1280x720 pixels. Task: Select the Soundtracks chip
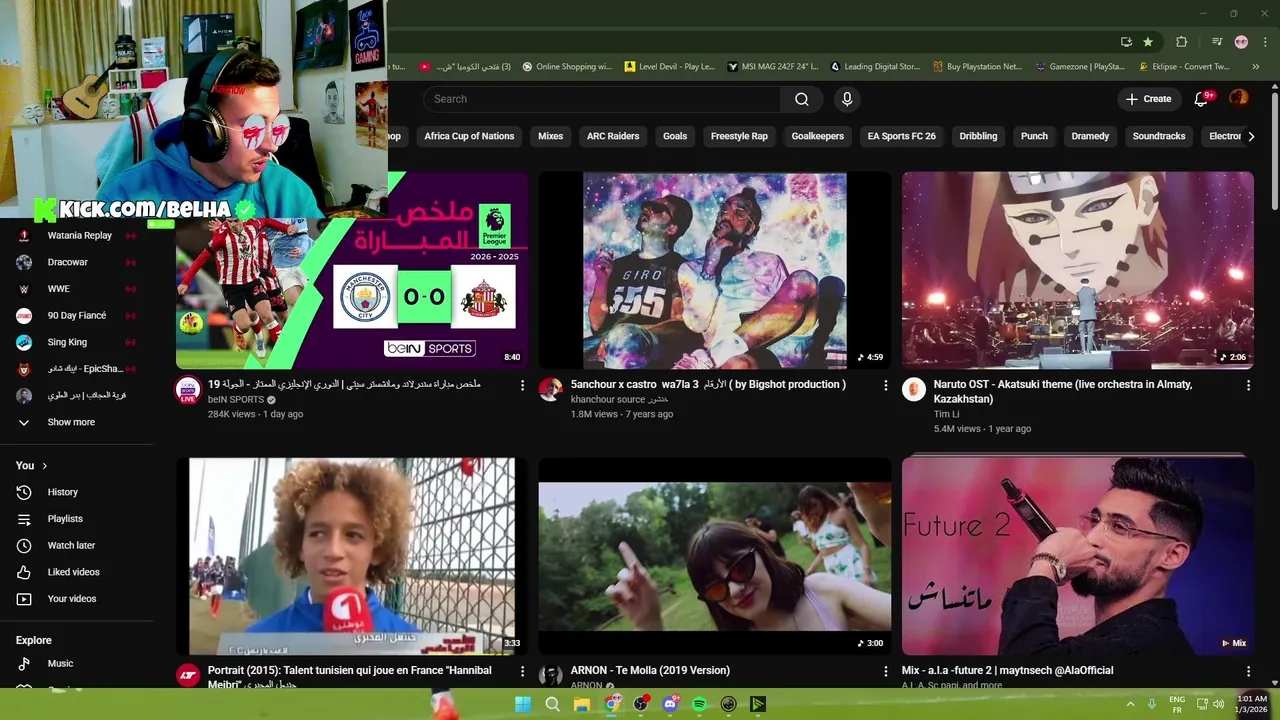(x=1159, y=136)
